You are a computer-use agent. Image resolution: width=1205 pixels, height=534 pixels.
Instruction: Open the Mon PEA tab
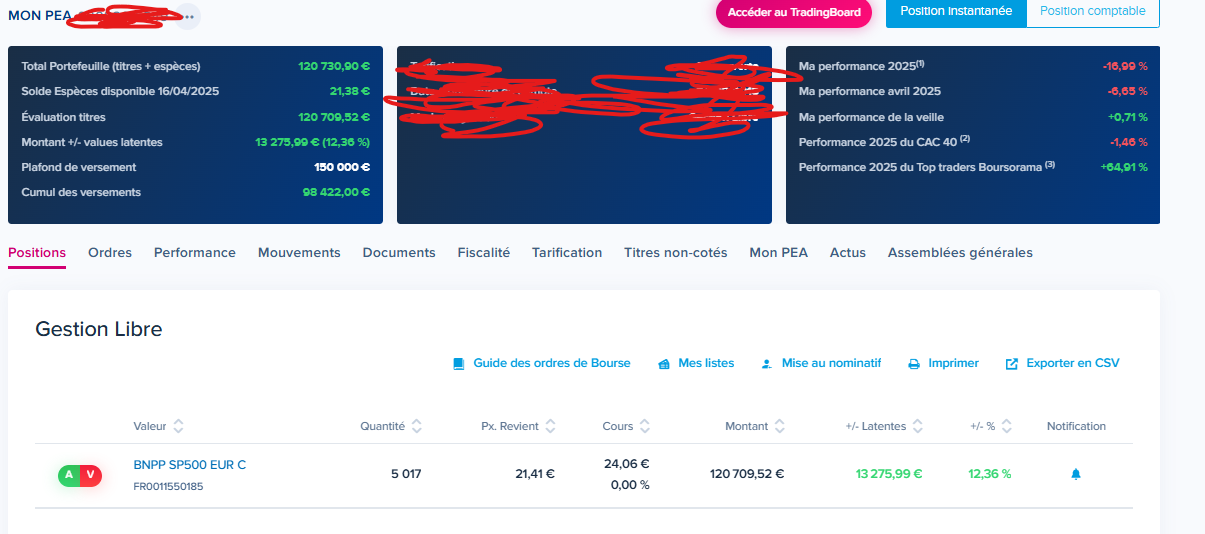point(779,253)
